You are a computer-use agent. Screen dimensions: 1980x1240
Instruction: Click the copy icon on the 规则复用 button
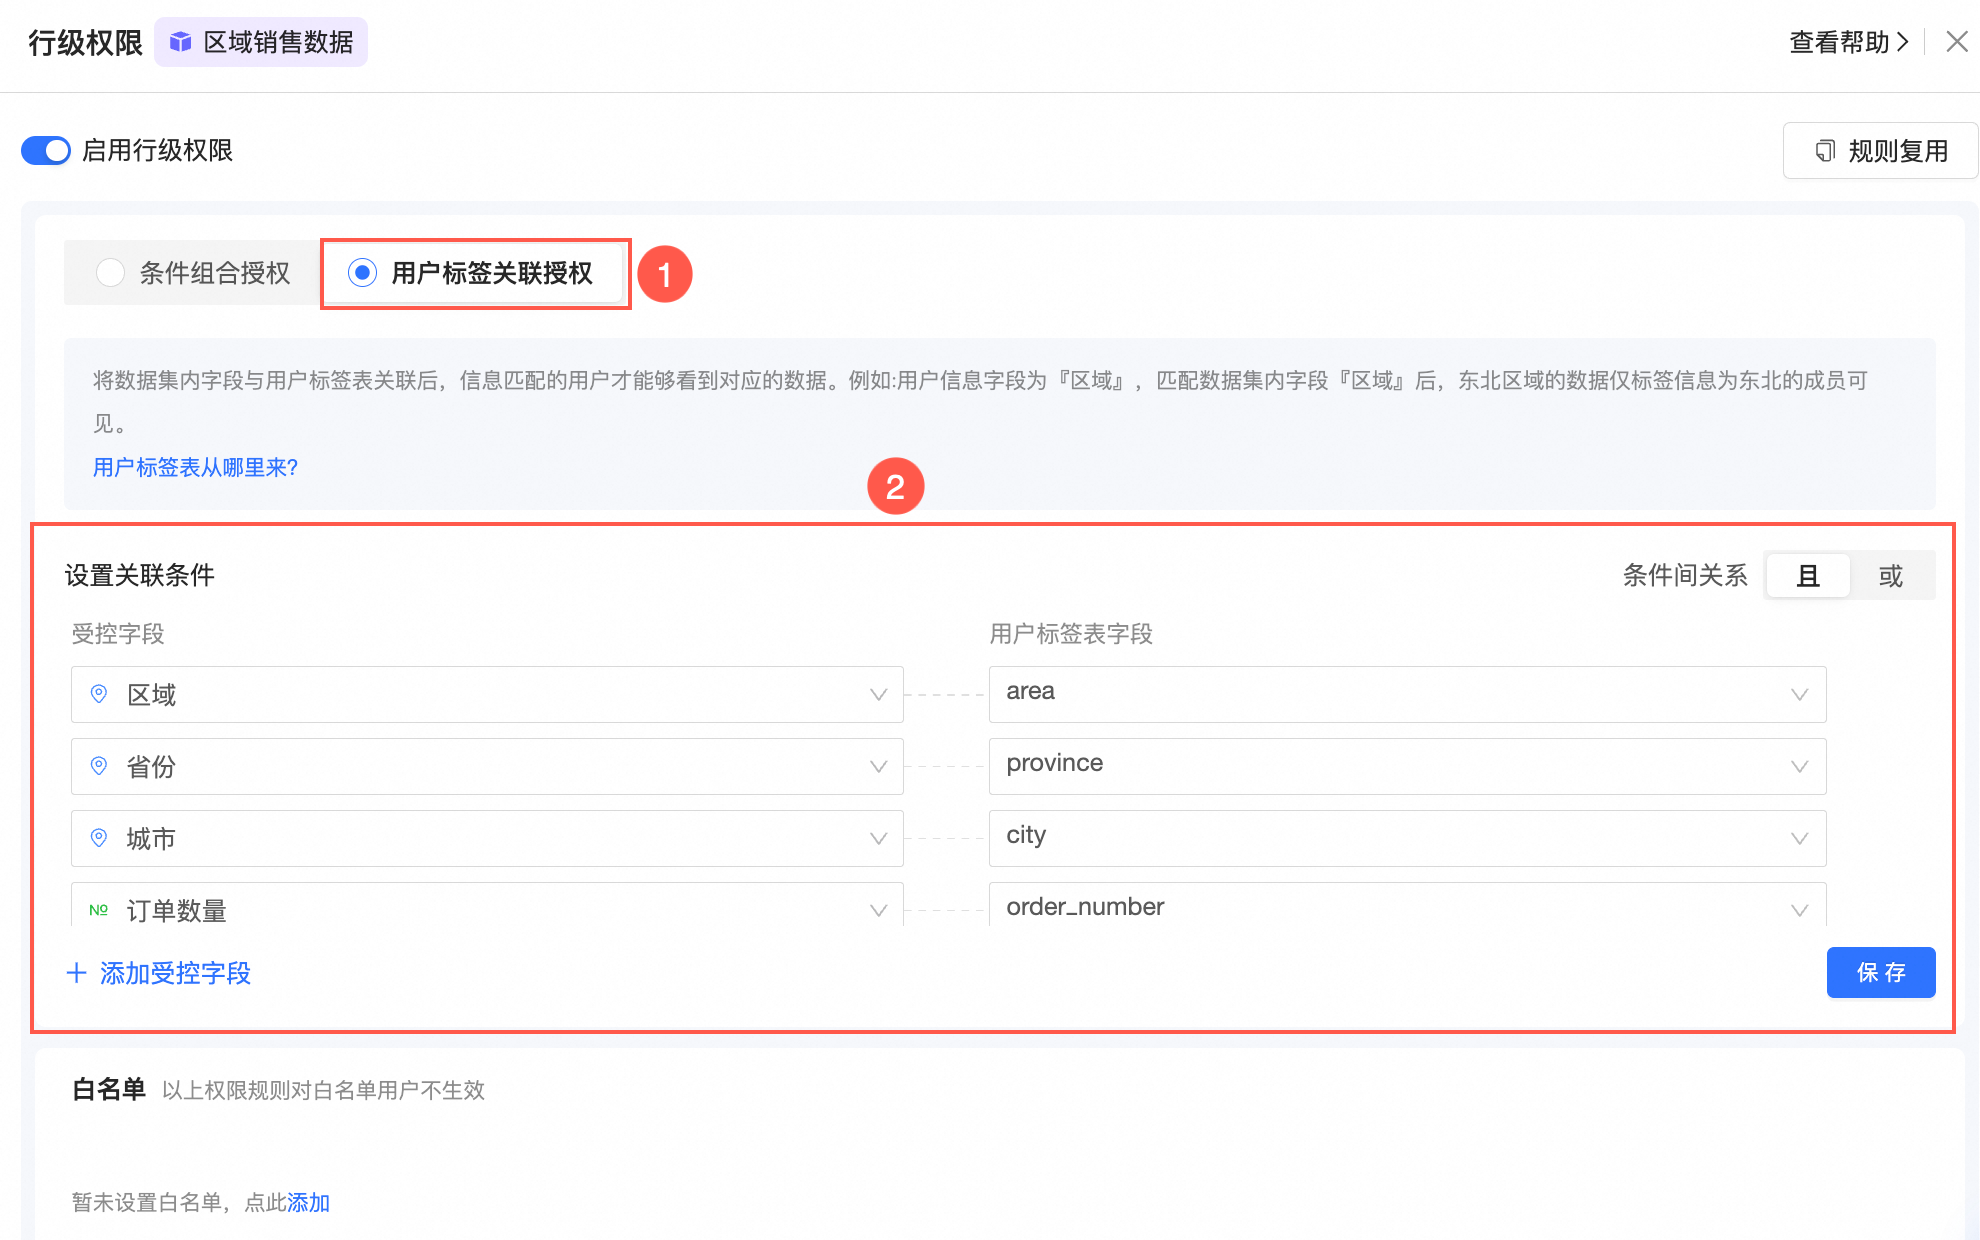1825,151
